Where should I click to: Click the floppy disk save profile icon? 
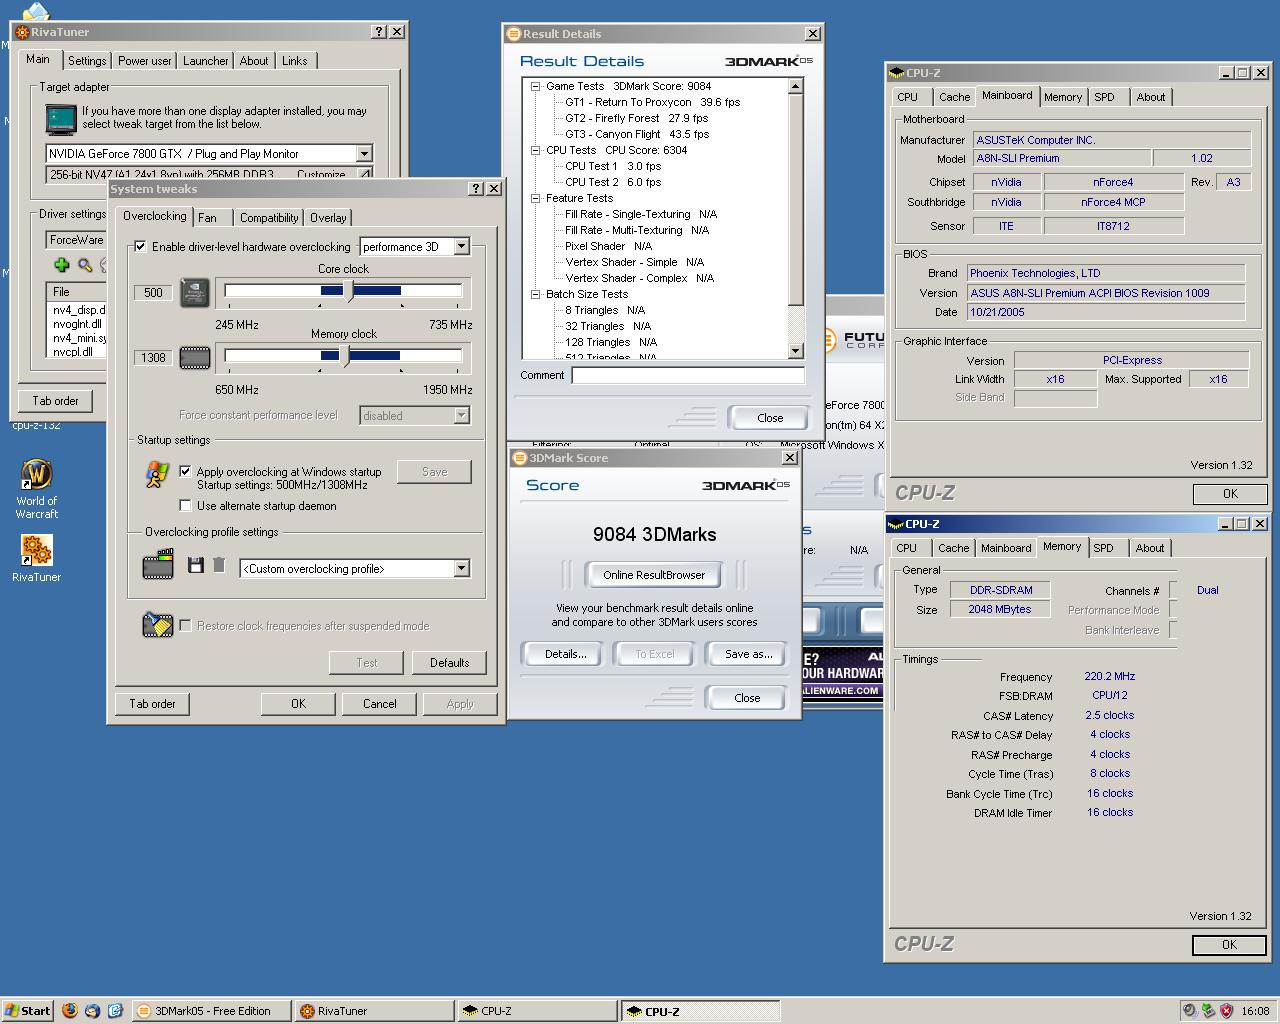(196, 565)
